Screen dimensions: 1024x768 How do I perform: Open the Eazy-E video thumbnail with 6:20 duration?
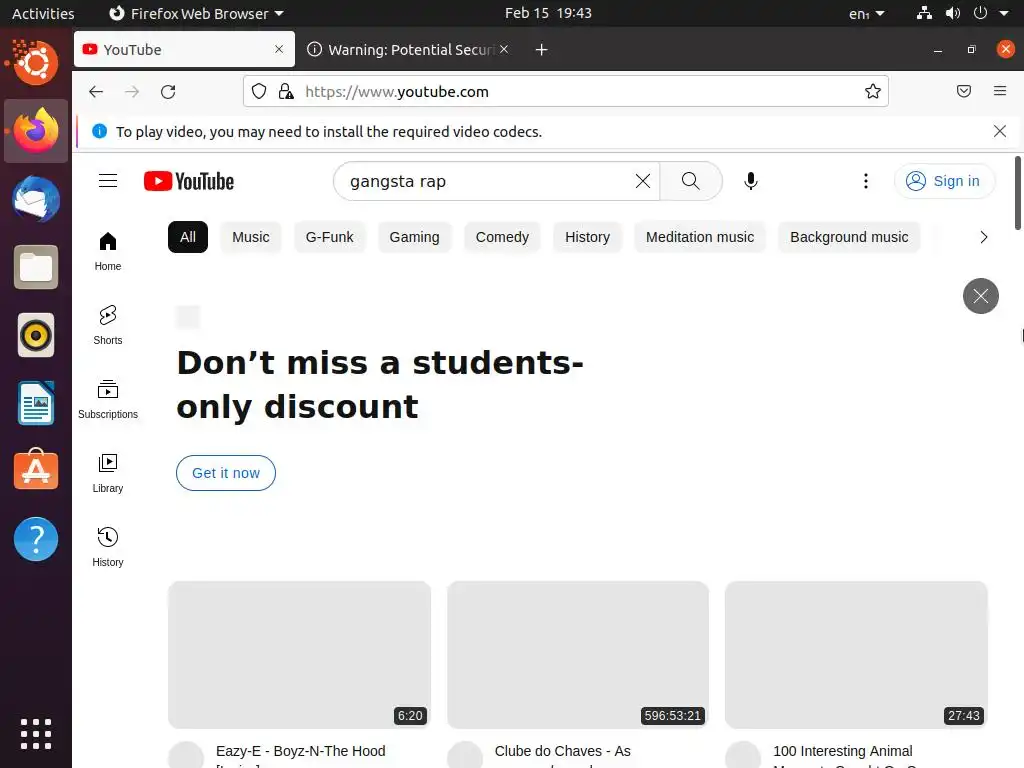pyautogui.click(x=299, y=654)
